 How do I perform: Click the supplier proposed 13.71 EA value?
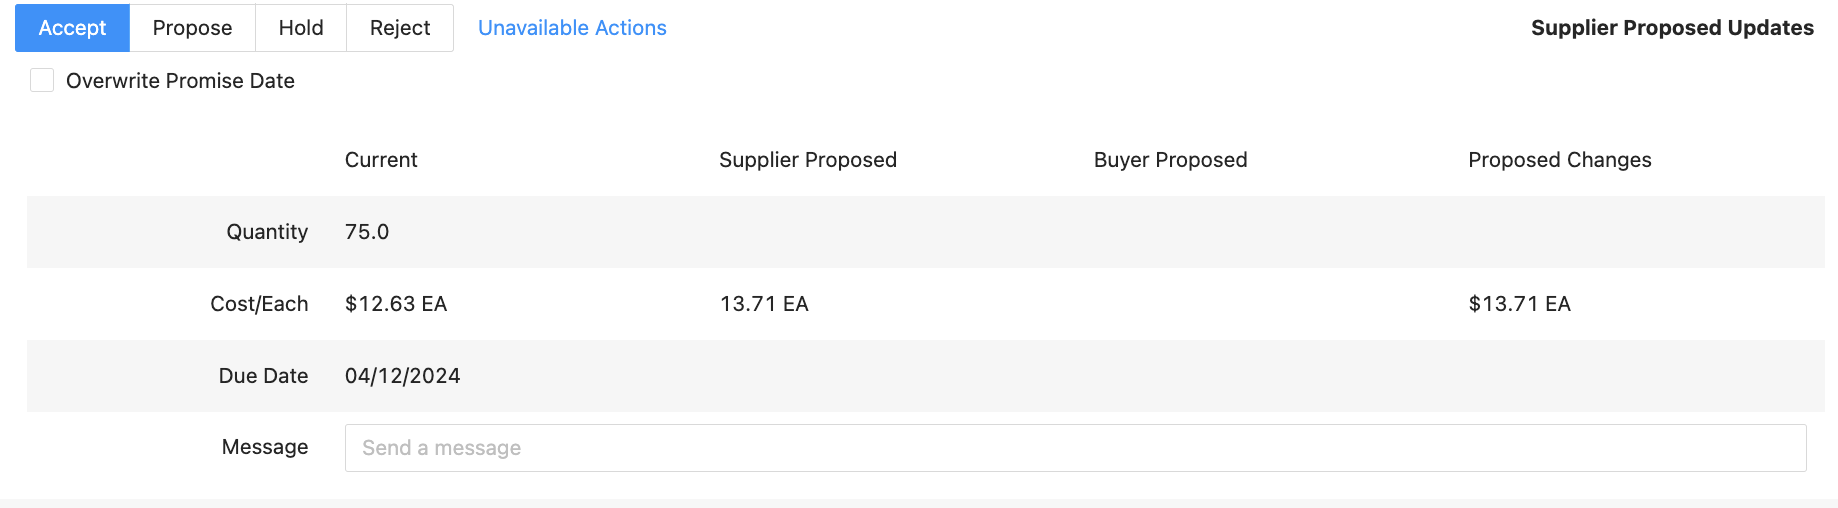[x=764, y=304]
